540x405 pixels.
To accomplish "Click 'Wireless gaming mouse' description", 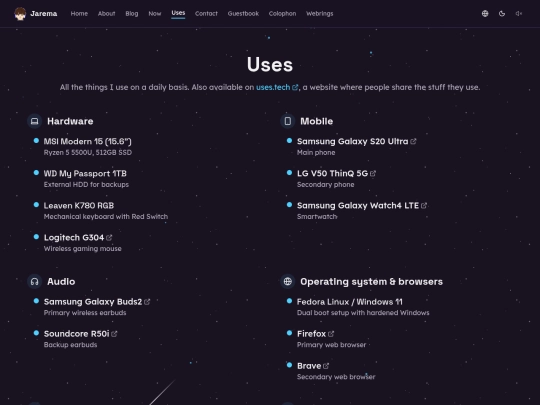I will 83,249.
